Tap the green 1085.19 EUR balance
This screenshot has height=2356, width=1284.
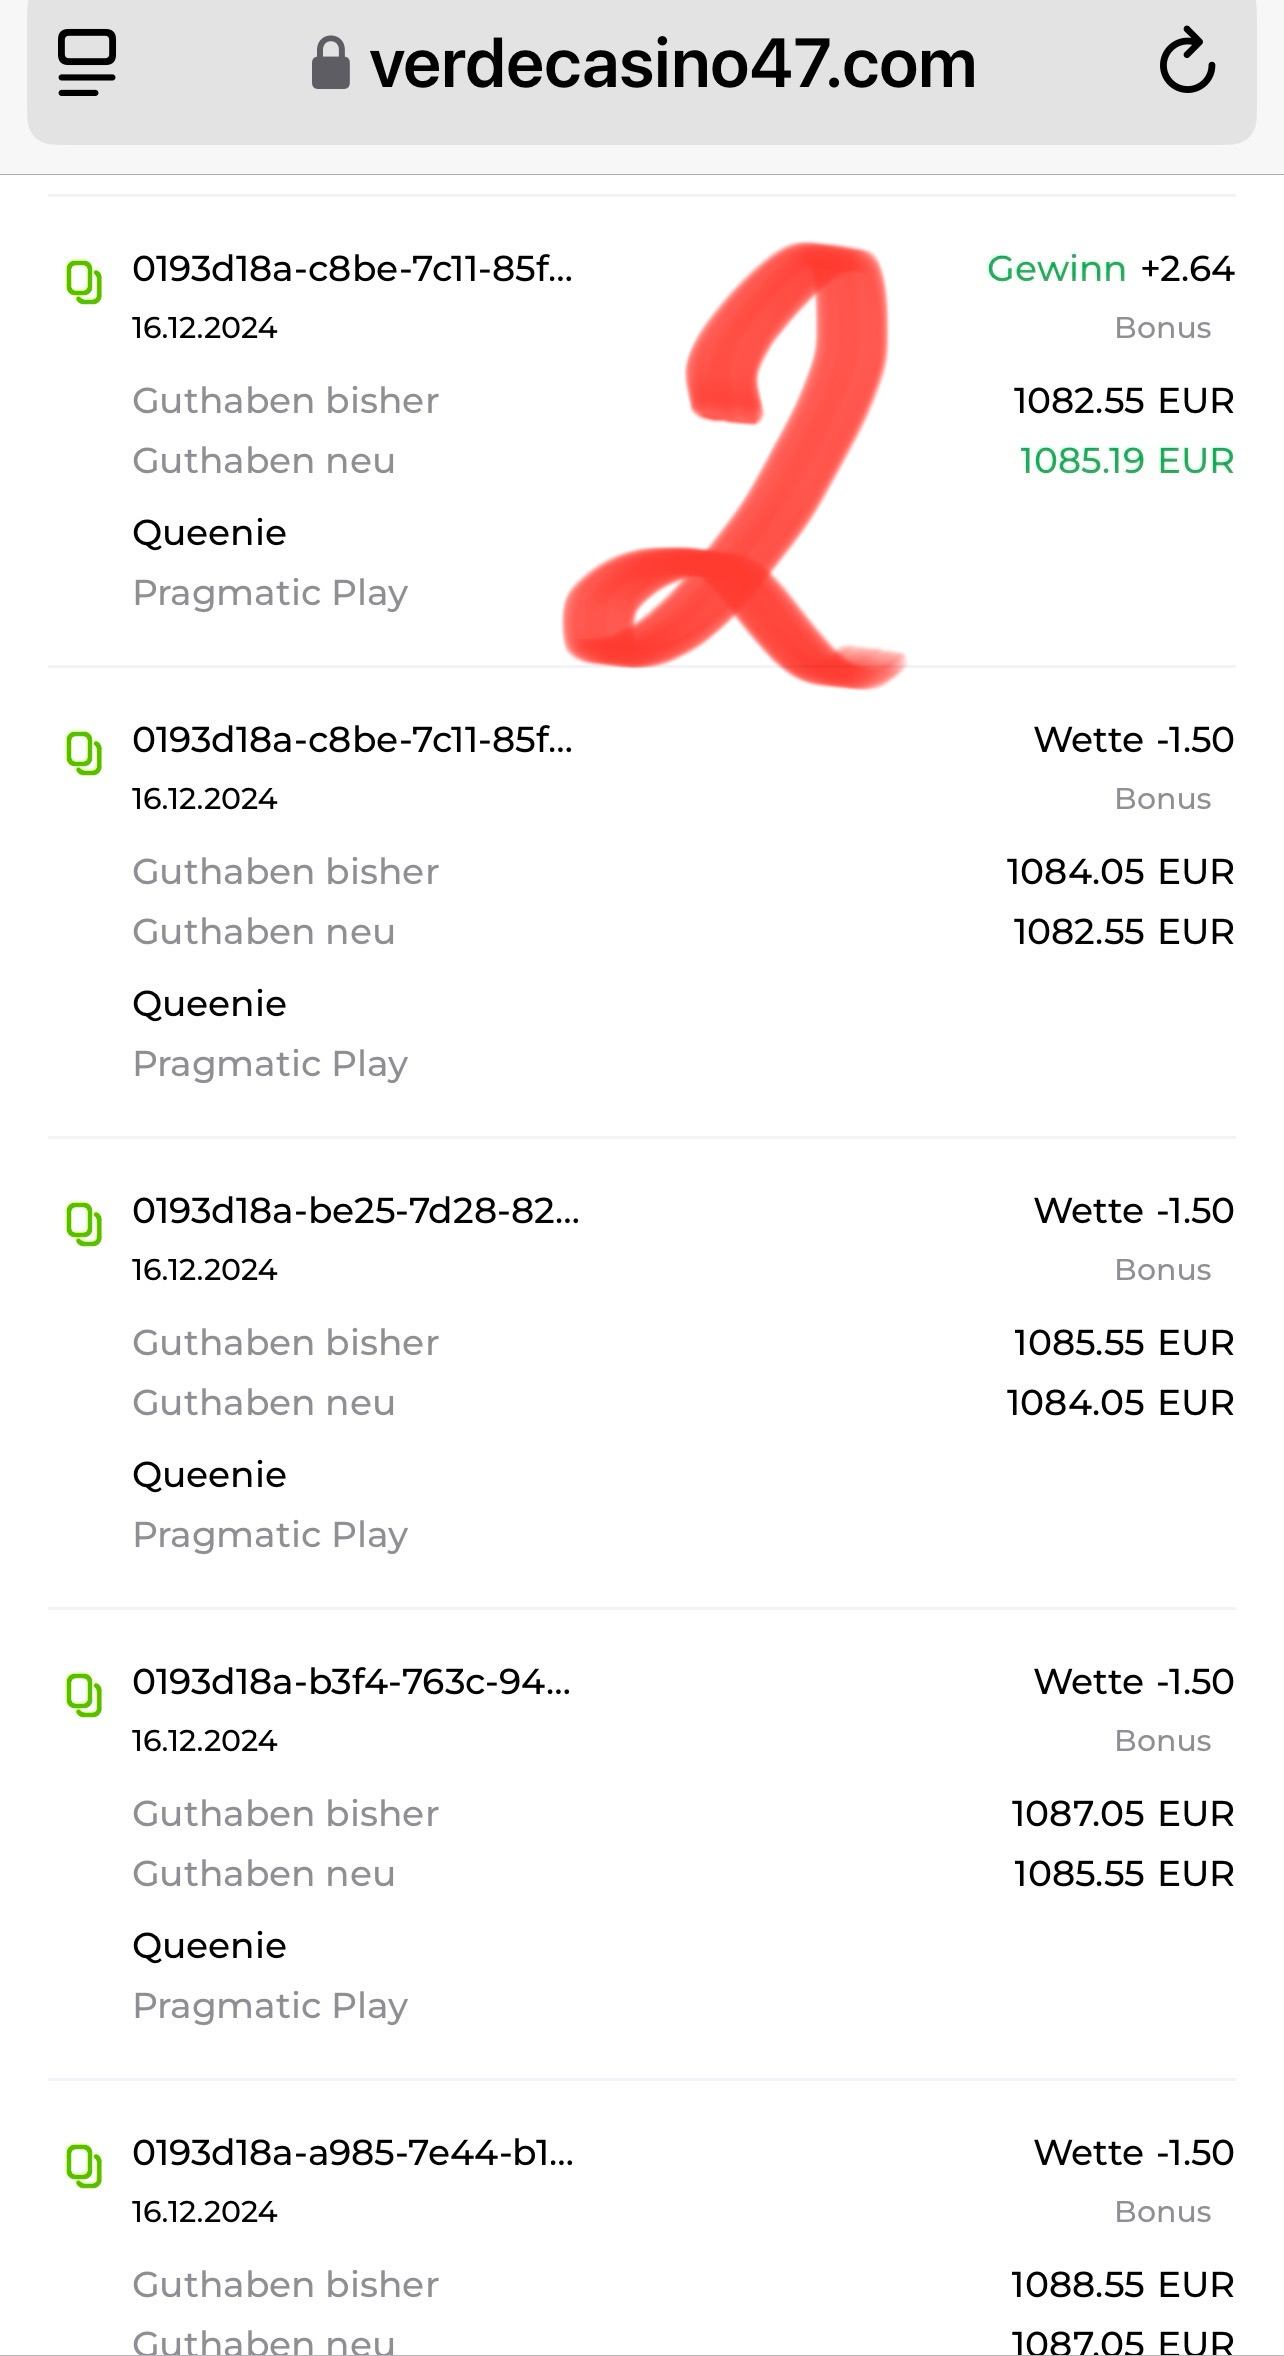tap(1126, 461)
